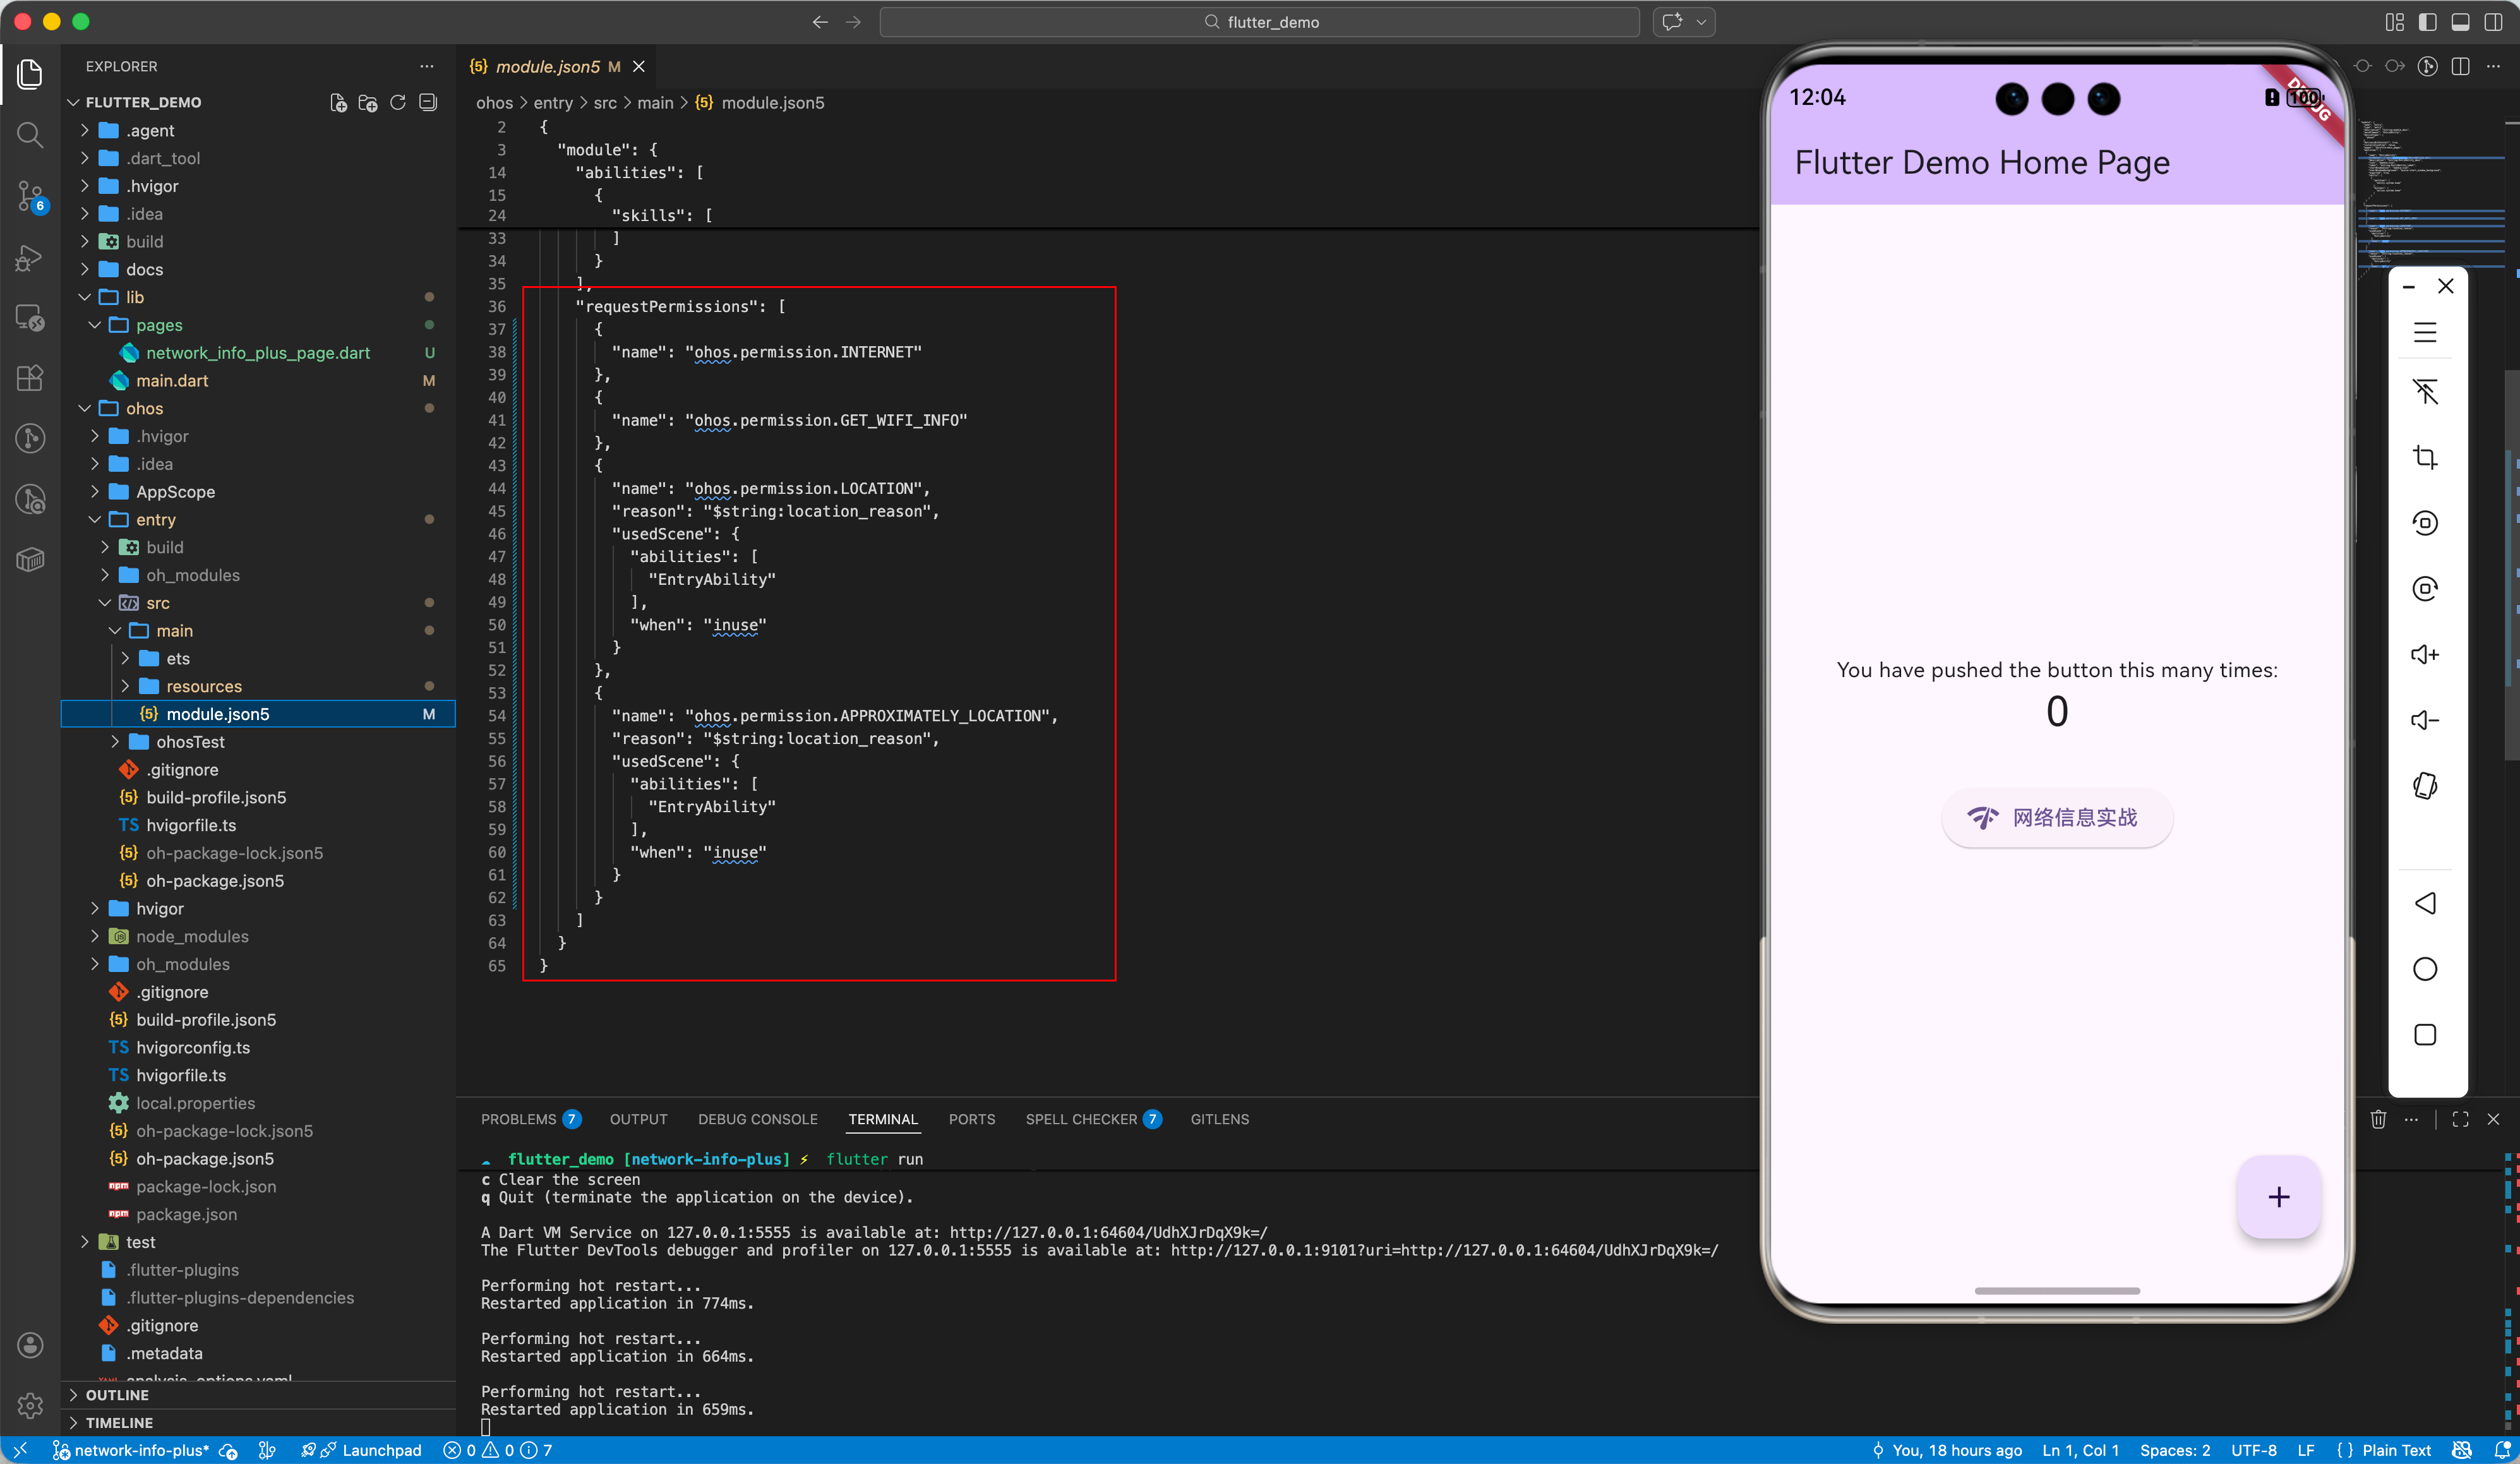Switch to the PROBLEMS tab

[x=518, y=1119]
